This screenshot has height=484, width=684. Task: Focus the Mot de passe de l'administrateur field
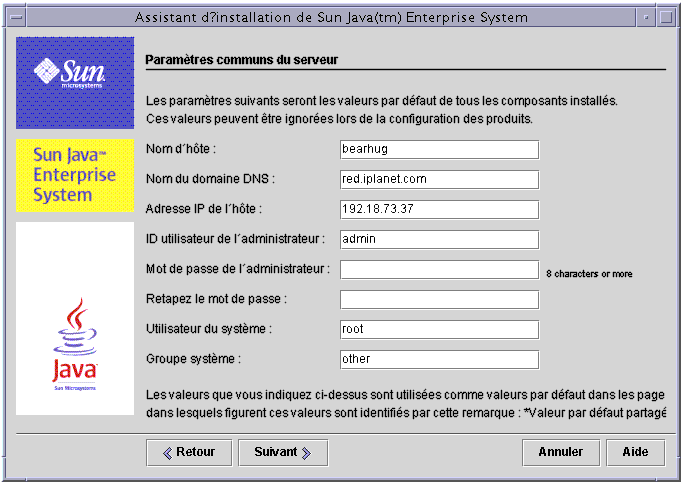(x=439, y=269)
